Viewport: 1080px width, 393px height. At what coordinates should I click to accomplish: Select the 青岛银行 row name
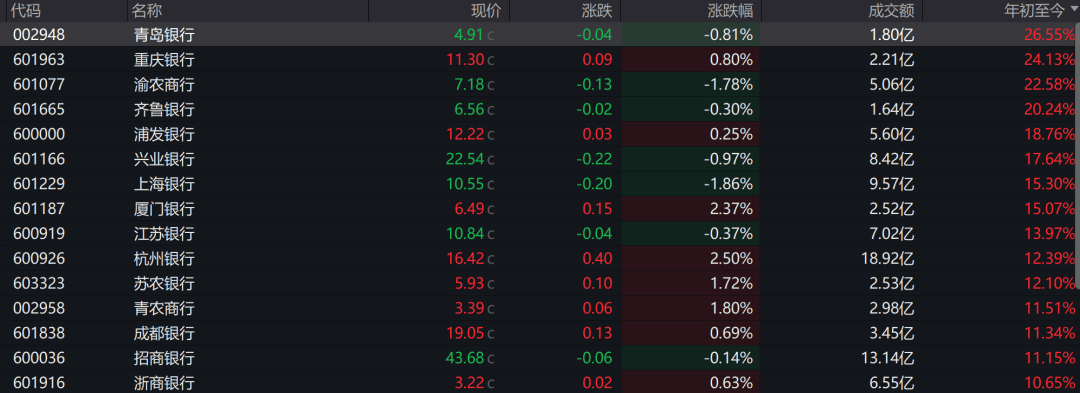click(164, 34)
